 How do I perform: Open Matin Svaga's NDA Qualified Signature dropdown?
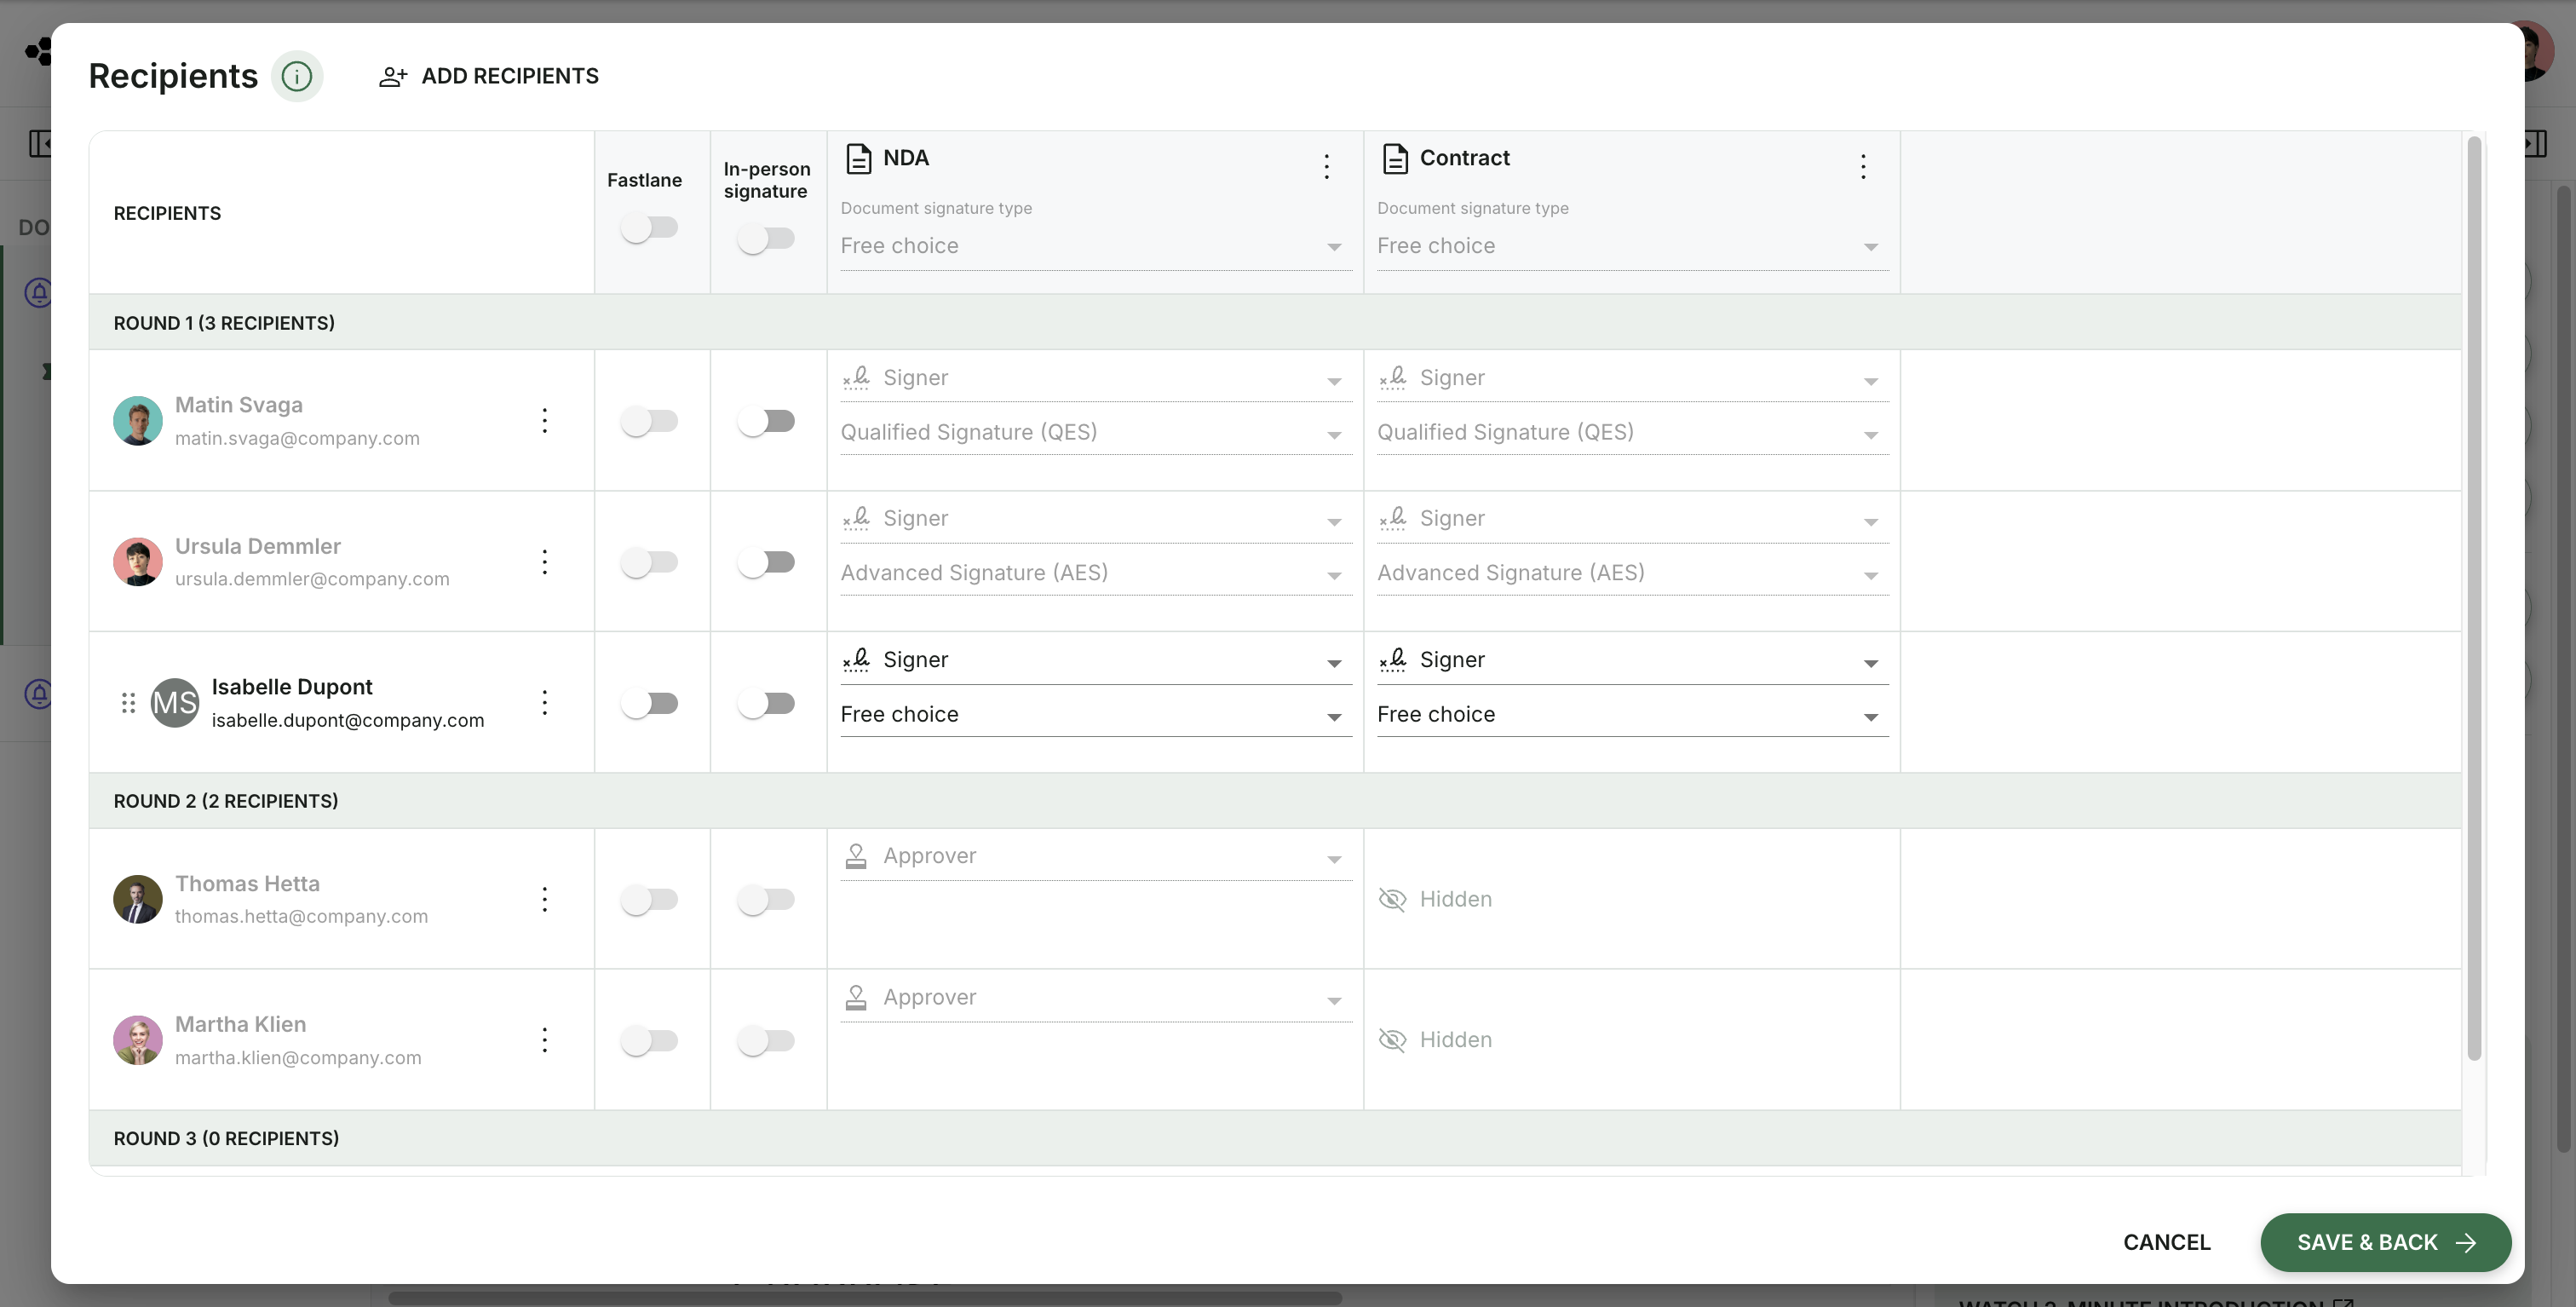pyautogui.click(x=1096, y=432)
